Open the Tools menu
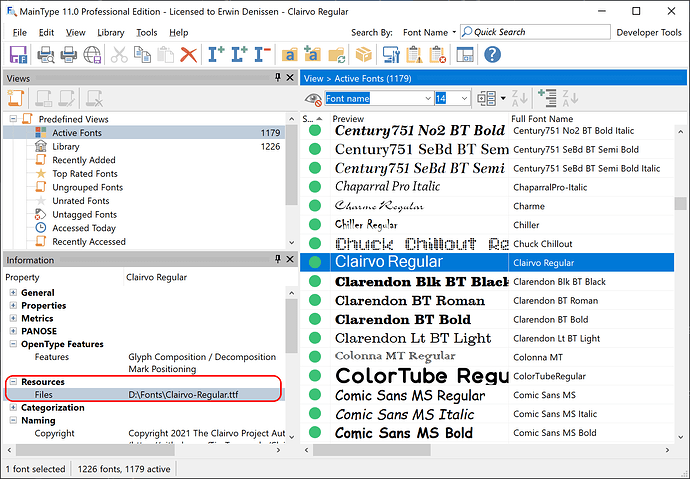Image resolution: width=690 pixels, height=479 pixels. click(147, 32)
